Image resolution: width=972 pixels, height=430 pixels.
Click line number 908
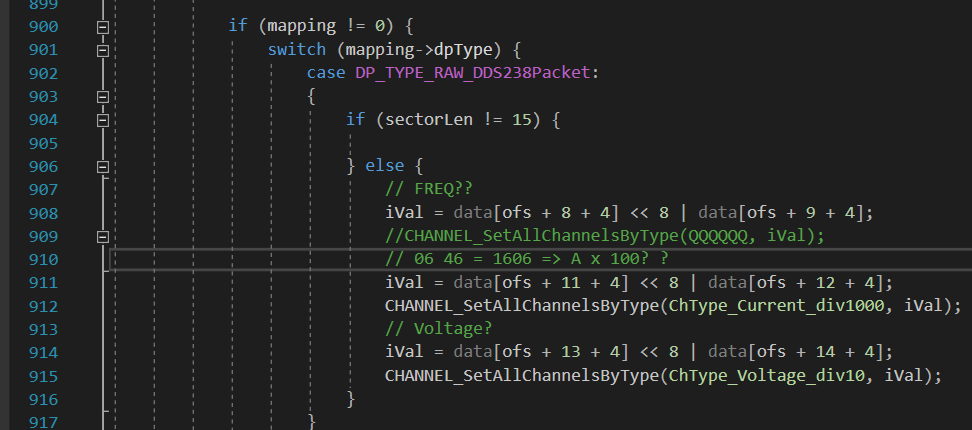(43, 213)
